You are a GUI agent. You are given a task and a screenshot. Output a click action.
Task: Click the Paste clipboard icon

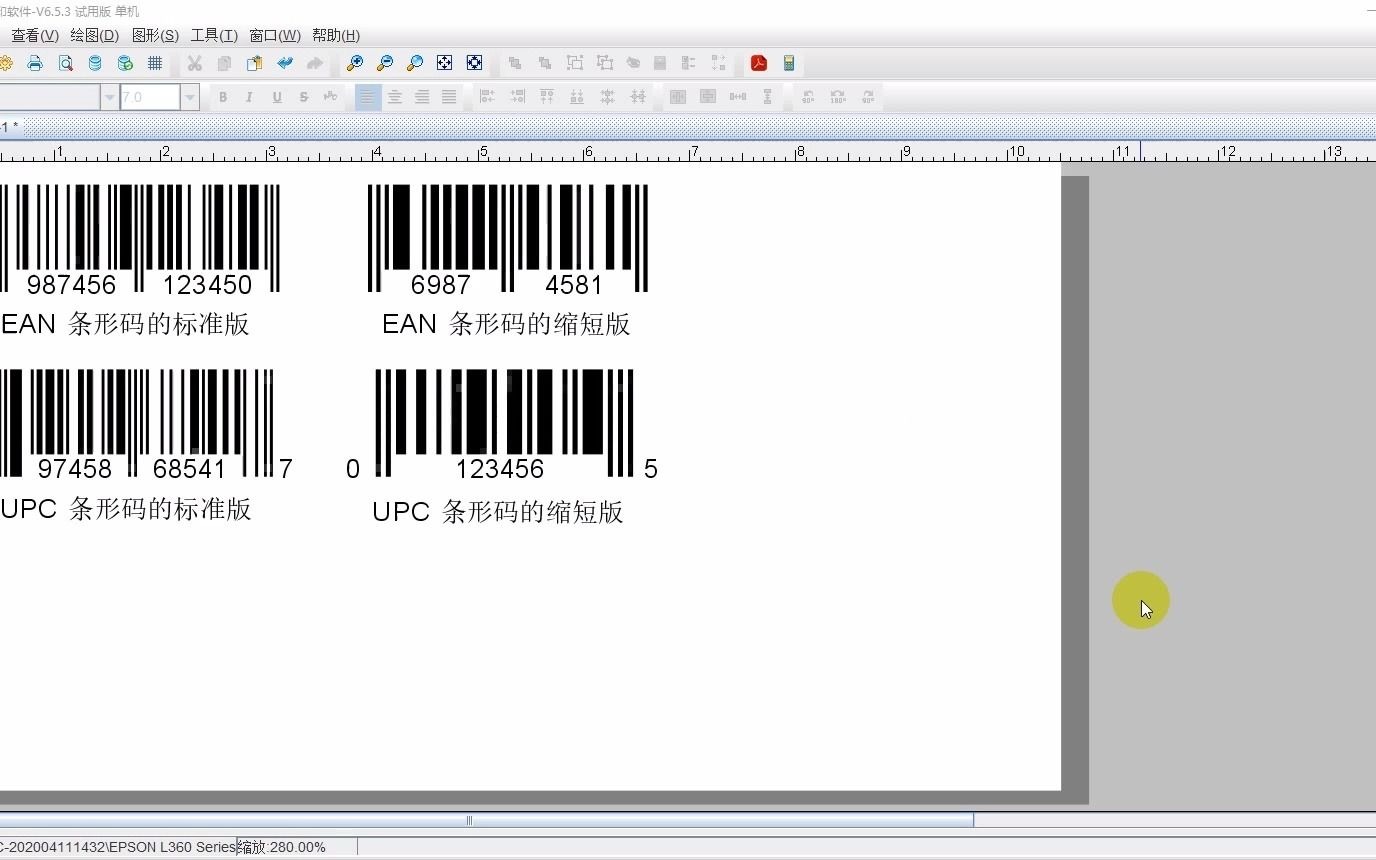(x=254, y=63)
